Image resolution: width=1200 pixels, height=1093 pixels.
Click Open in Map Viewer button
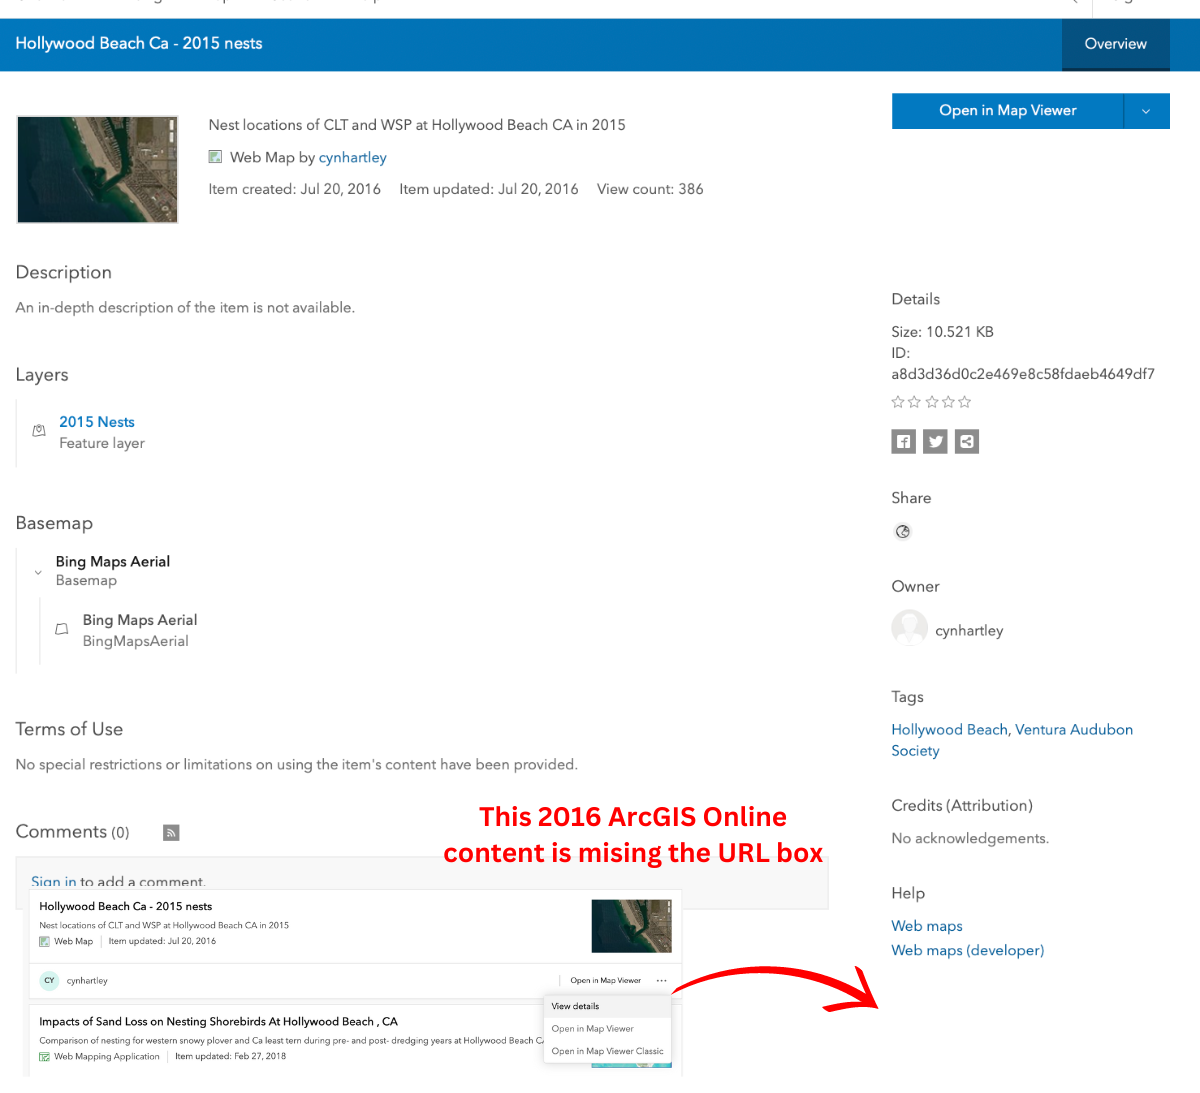[x=1007, y=111]
